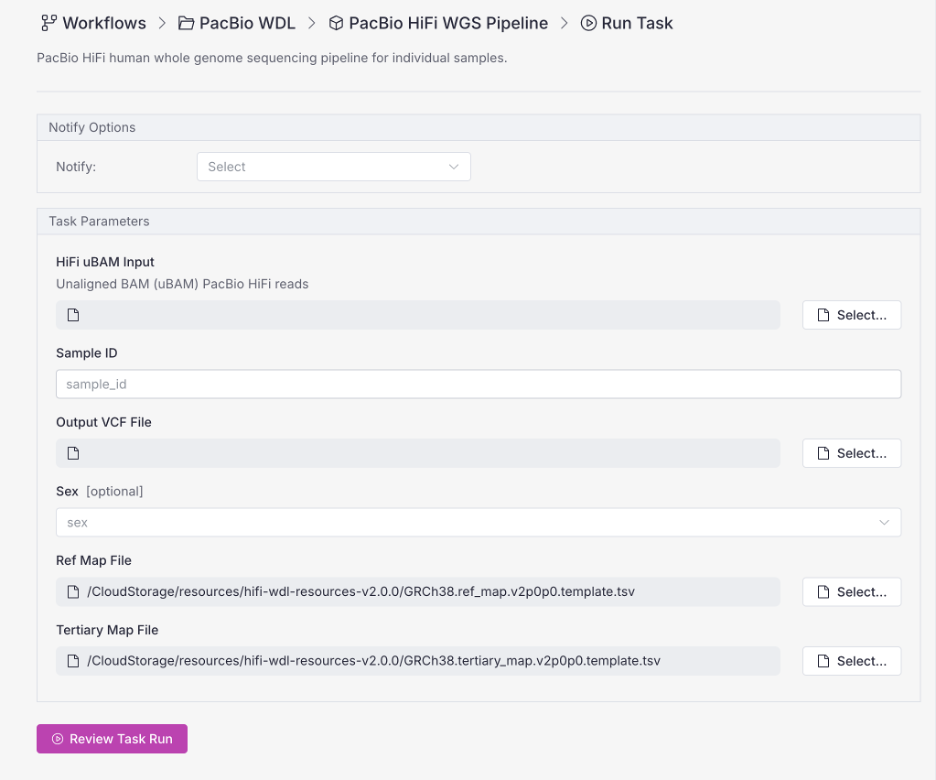Click file icon in Output VCF File field
Image resolution: width=936 pixels, height=780 pixels.
coord(73,454)
